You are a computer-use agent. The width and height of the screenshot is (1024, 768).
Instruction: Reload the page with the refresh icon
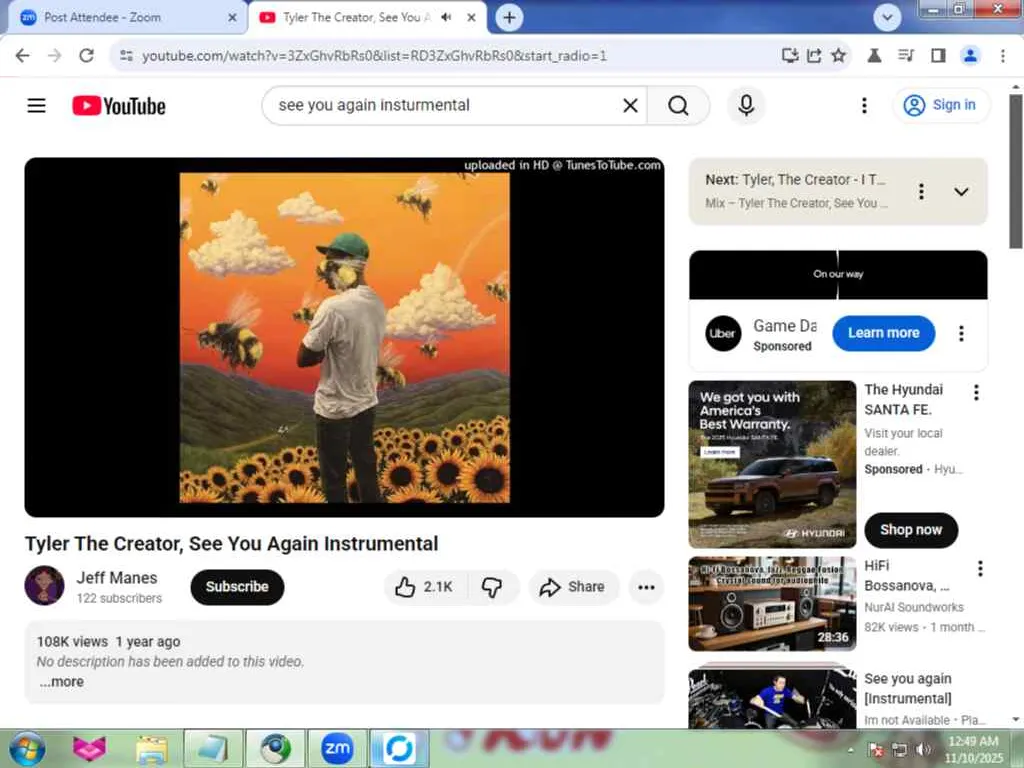(86, 56)
